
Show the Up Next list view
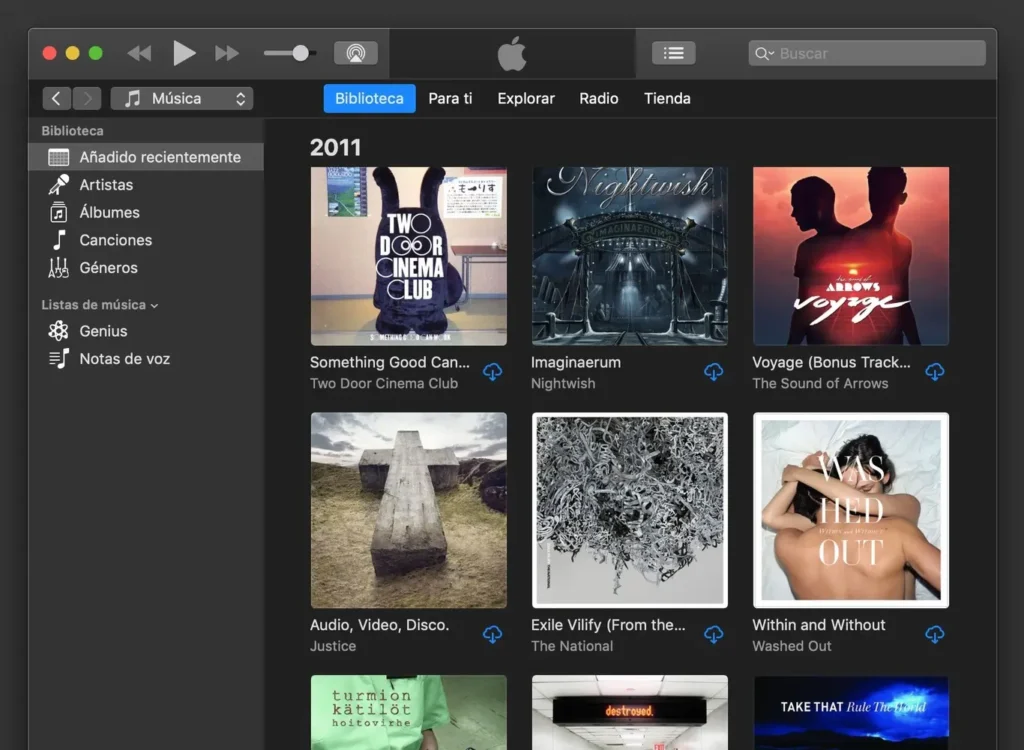(x=673, y=53)
